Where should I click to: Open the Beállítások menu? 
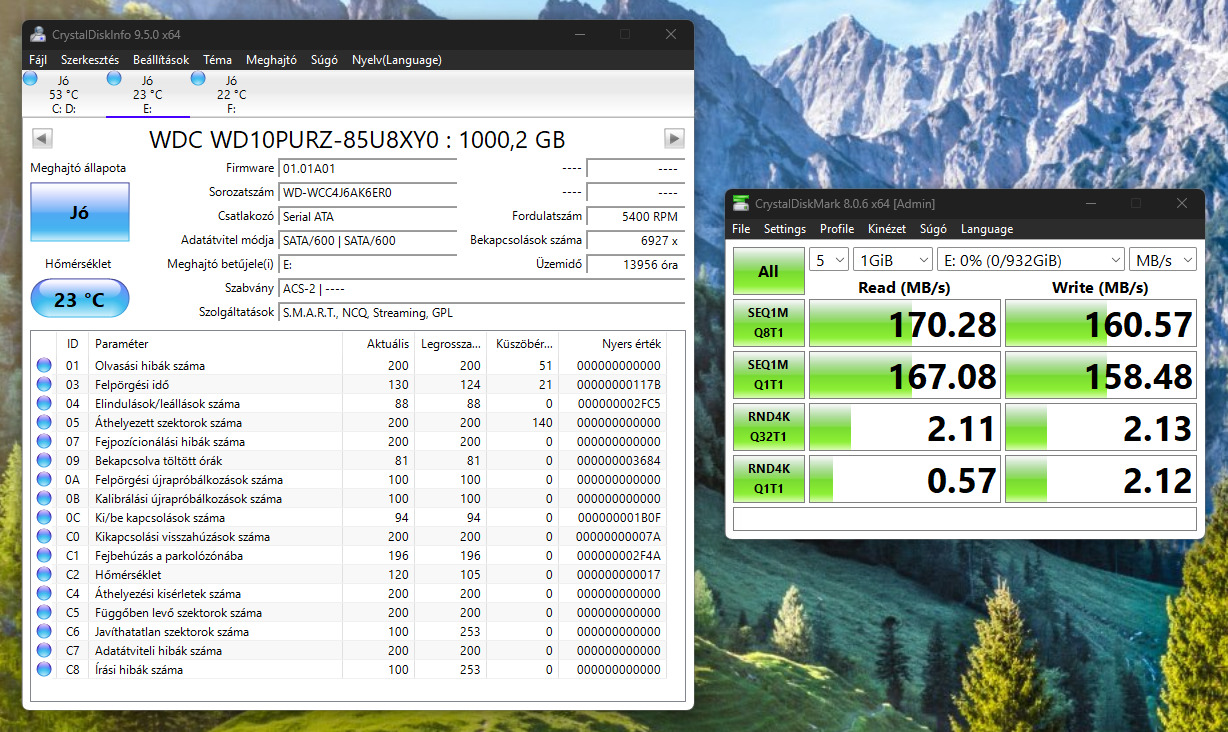coord(161,60)
